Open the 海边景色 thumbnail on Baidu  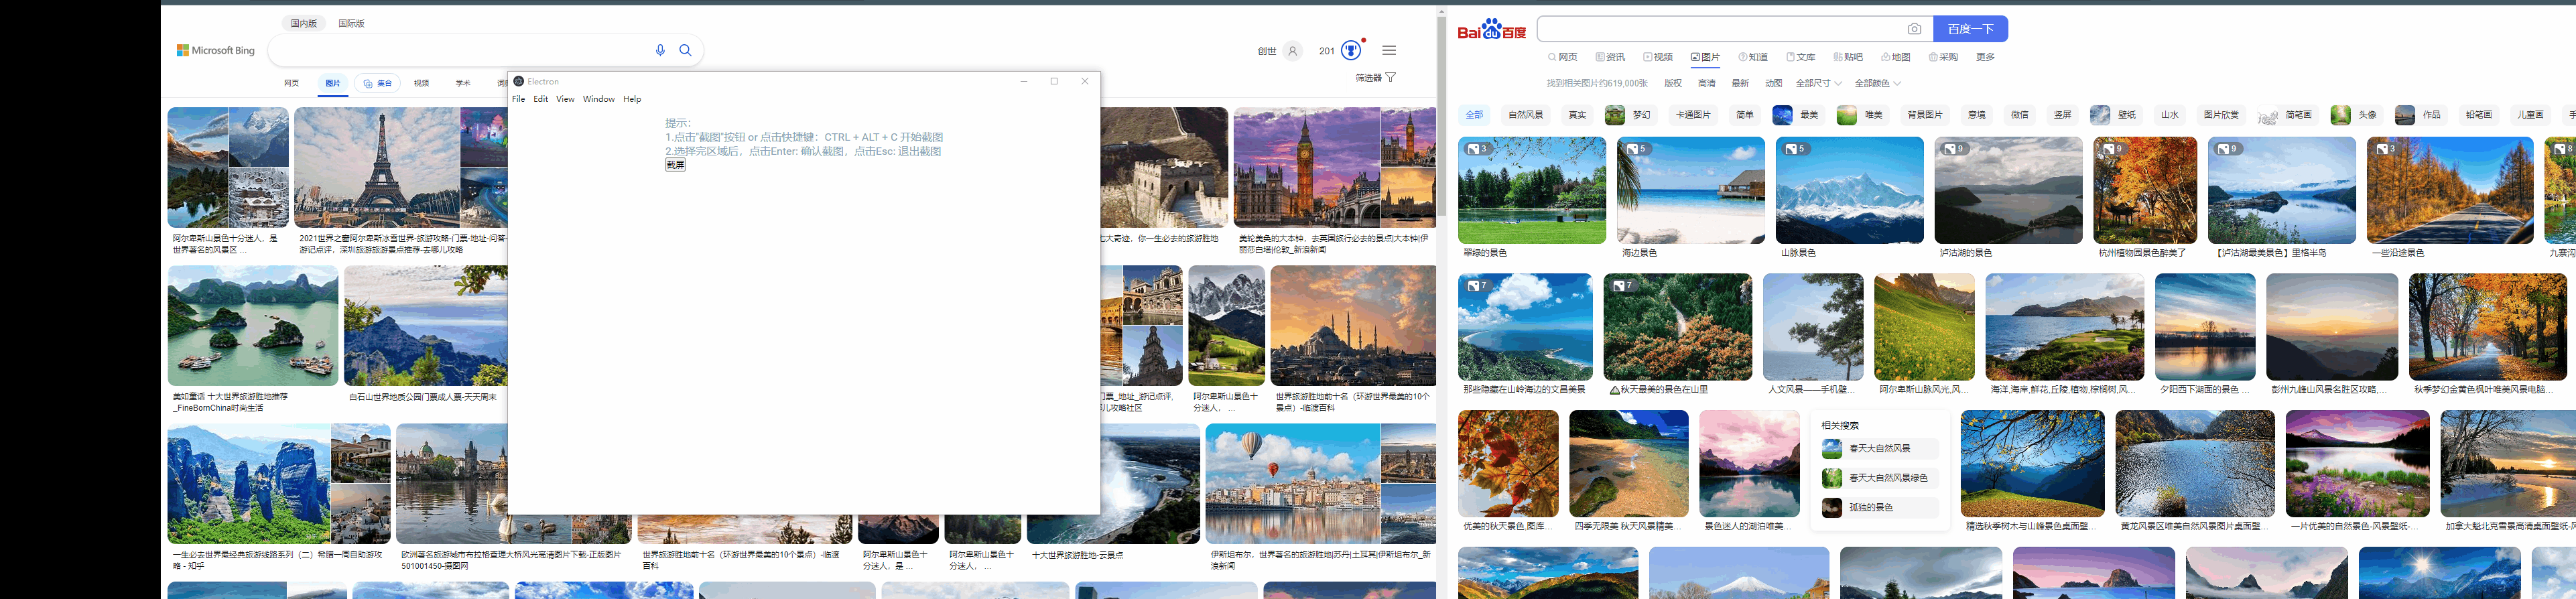(1691, 190)
